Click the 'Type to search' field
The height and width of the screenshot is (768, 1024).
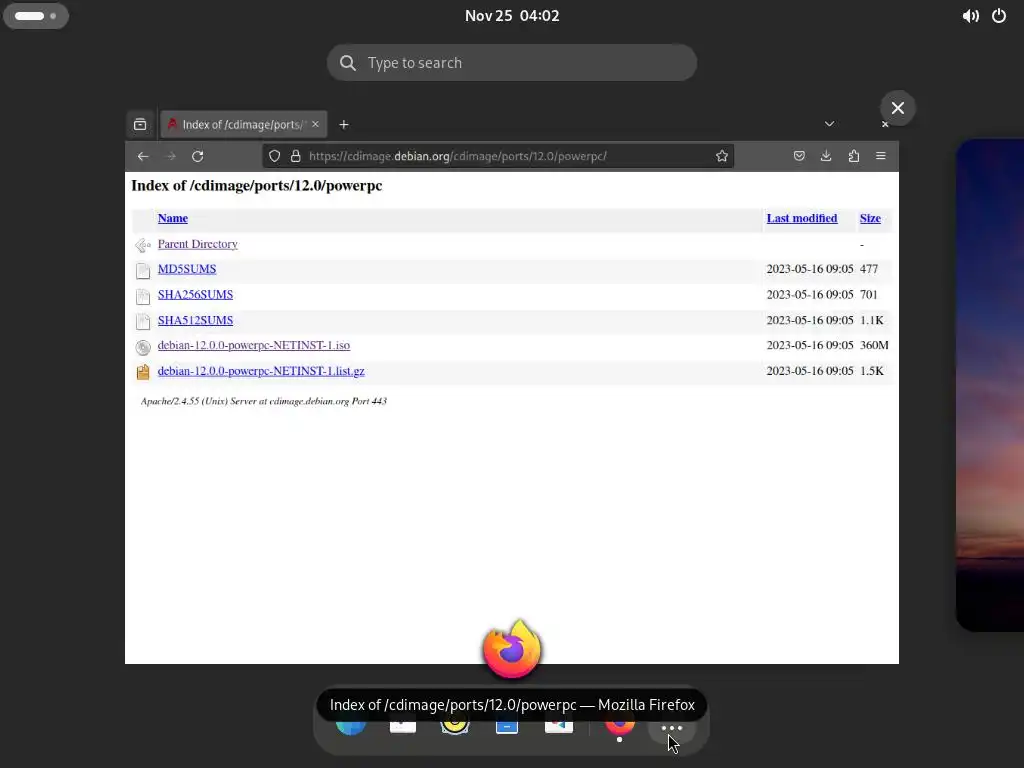tap(512, 63)
